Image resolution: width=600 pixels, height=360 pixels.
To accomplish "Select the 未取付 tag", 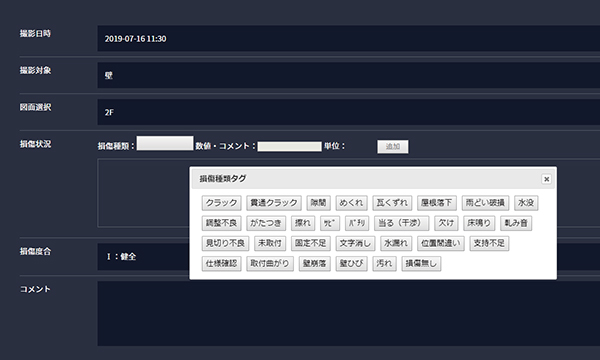I will coord(270,243).
